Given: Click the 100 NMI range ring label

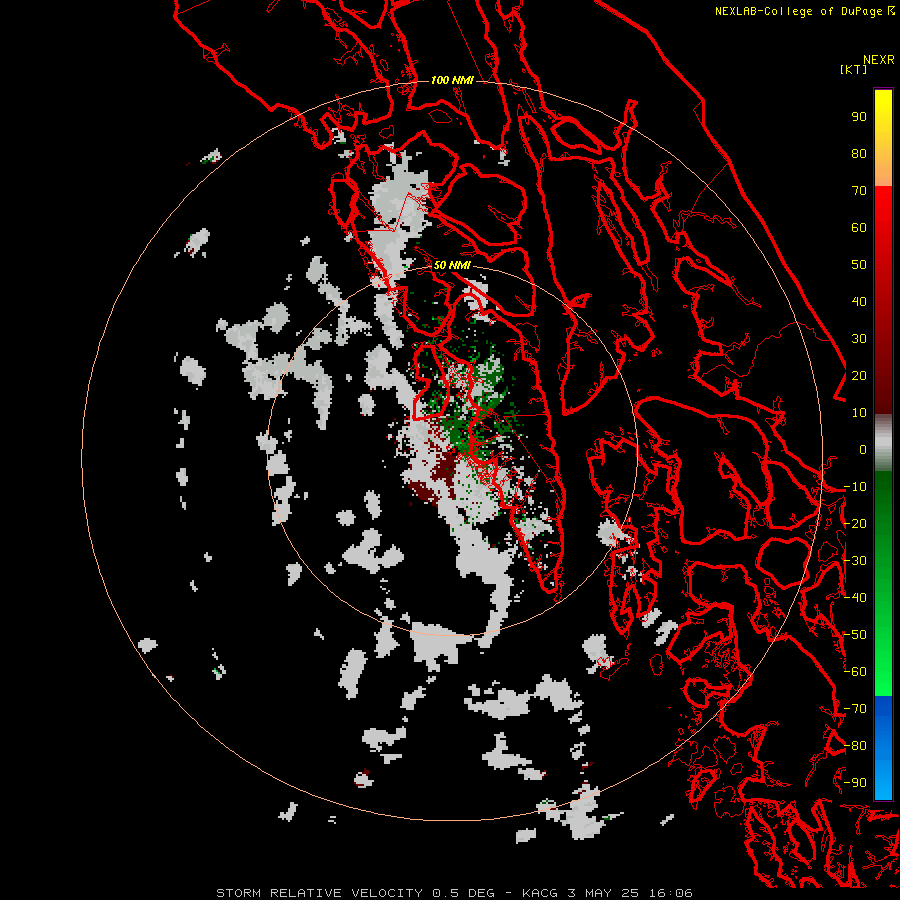Looking at the screenshot, I should [x=452, y=80].
